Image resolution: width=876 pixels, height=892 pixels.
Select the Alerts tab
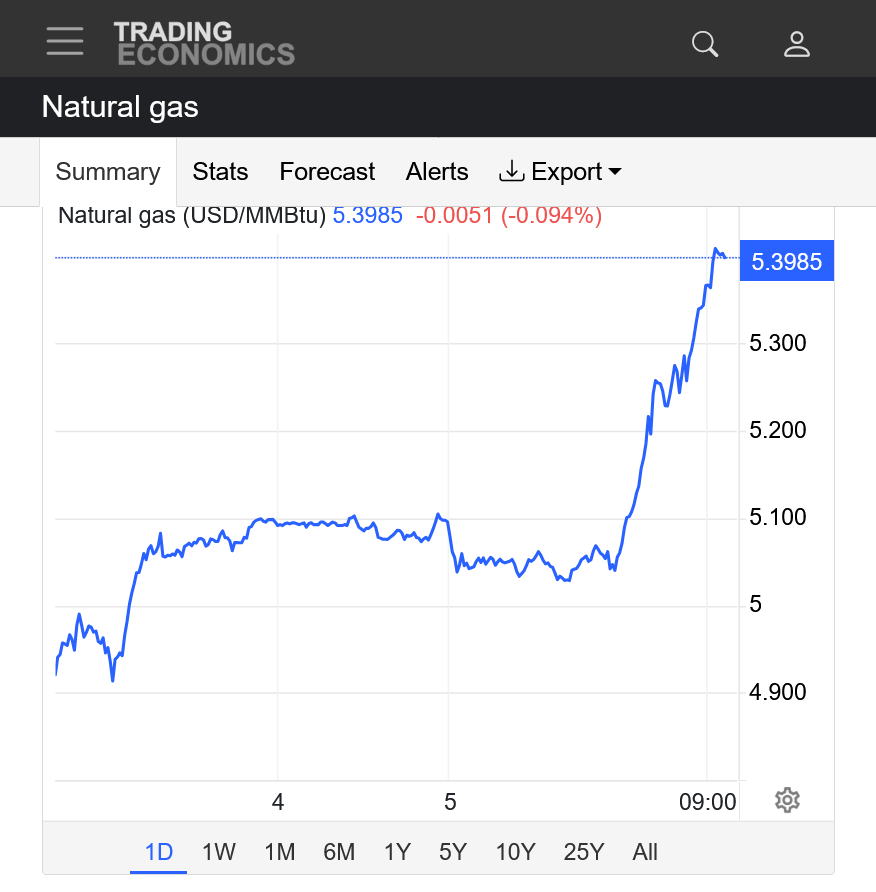(x=437, y=172)
